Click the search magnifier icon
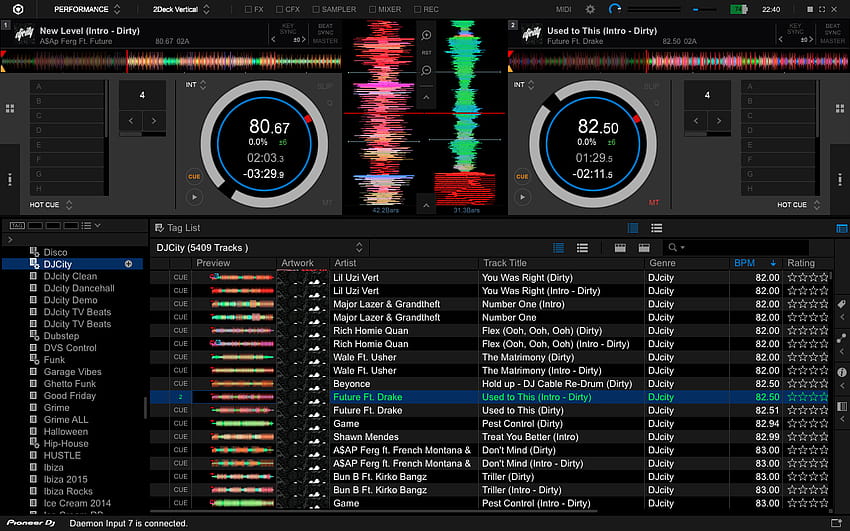This screenshot has width=850, height=531. [x=673, y=248]
